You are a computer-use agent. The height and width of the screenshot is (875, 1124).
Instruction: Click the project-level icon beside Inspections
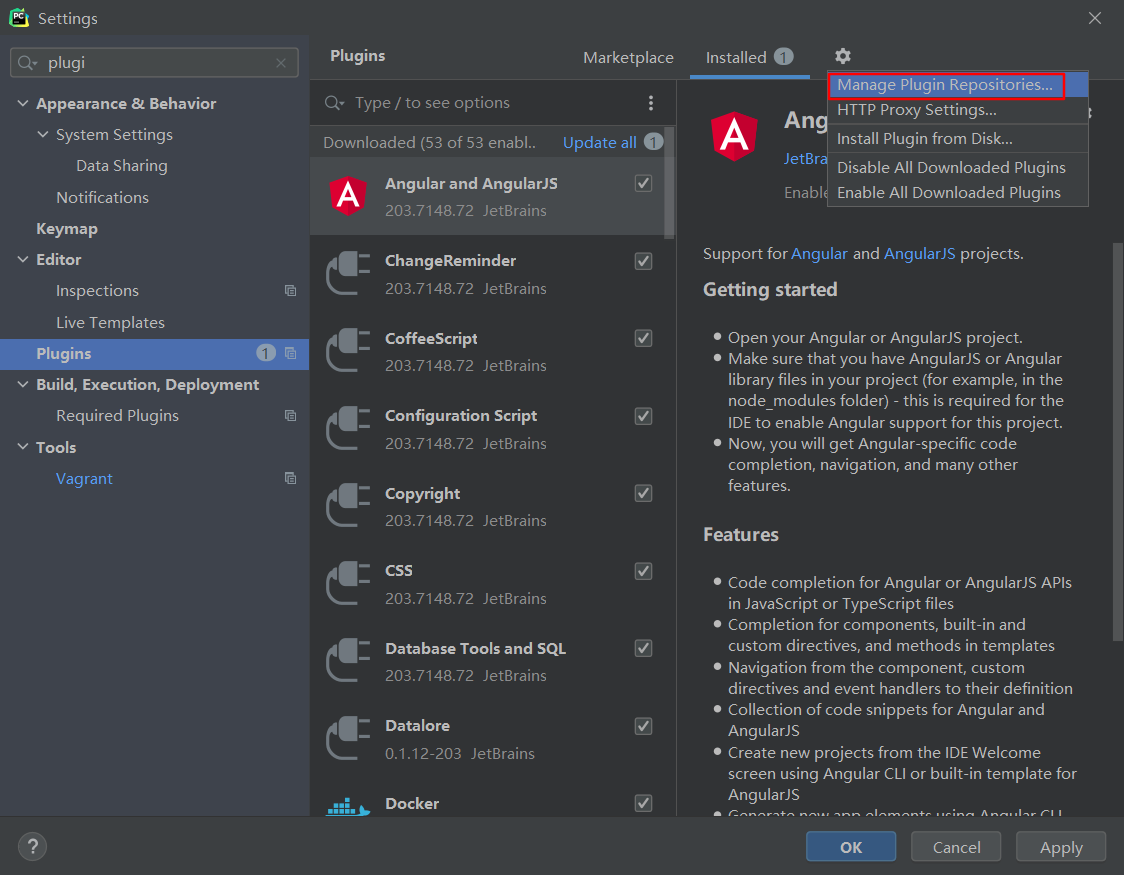point(290,290)
